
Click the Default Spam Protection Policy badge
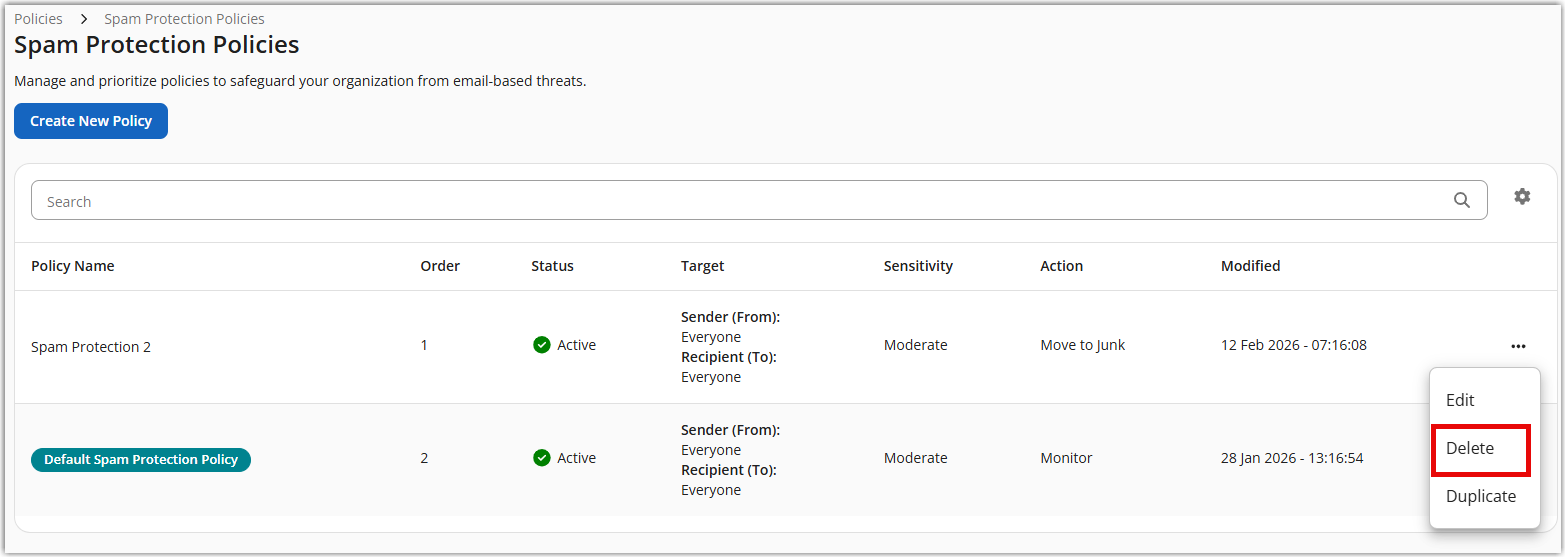click(141, 460)
